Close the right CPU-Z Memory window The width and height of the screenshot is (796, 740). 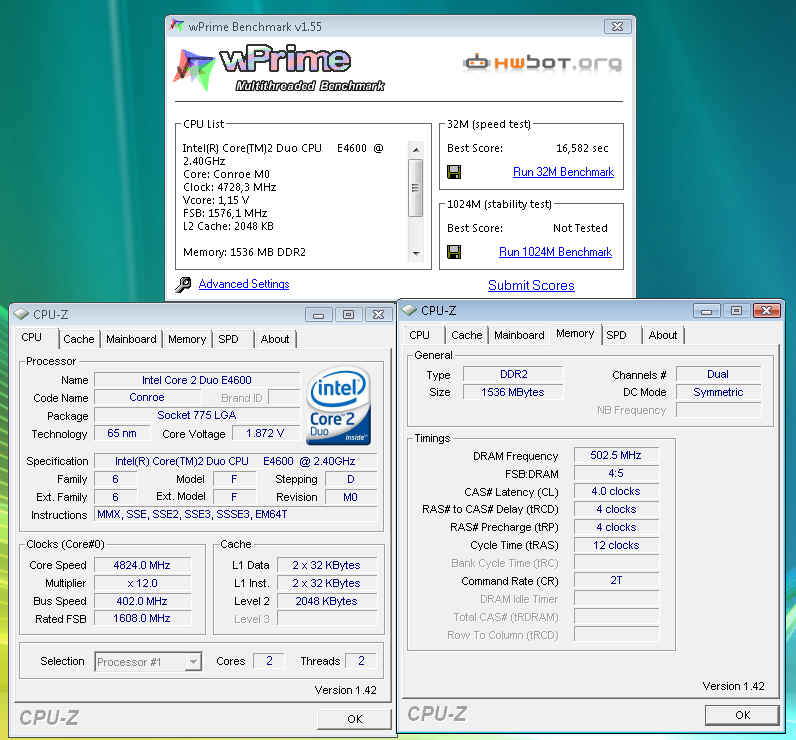(x=767, y=311)
